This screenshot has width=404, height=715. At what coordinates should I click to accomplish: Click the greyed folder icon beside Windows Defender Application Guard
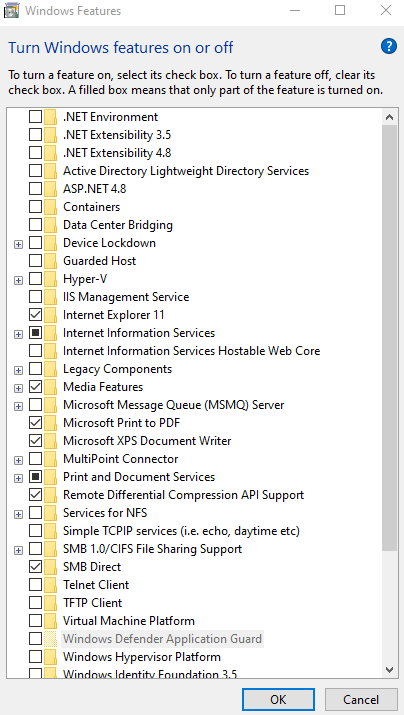tap(50, 639)
